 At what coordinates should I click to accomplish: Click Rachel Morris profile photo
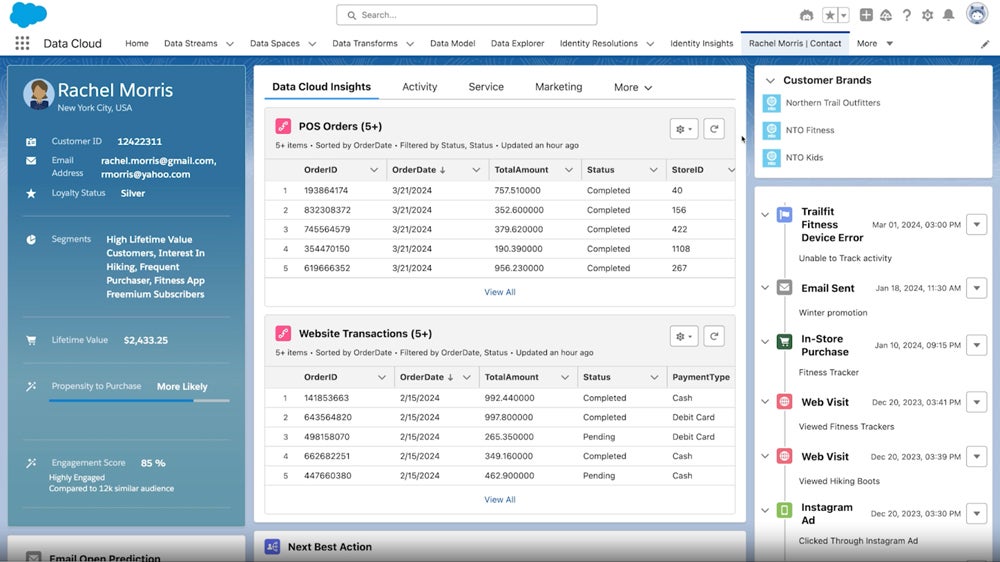click(38, 94)
